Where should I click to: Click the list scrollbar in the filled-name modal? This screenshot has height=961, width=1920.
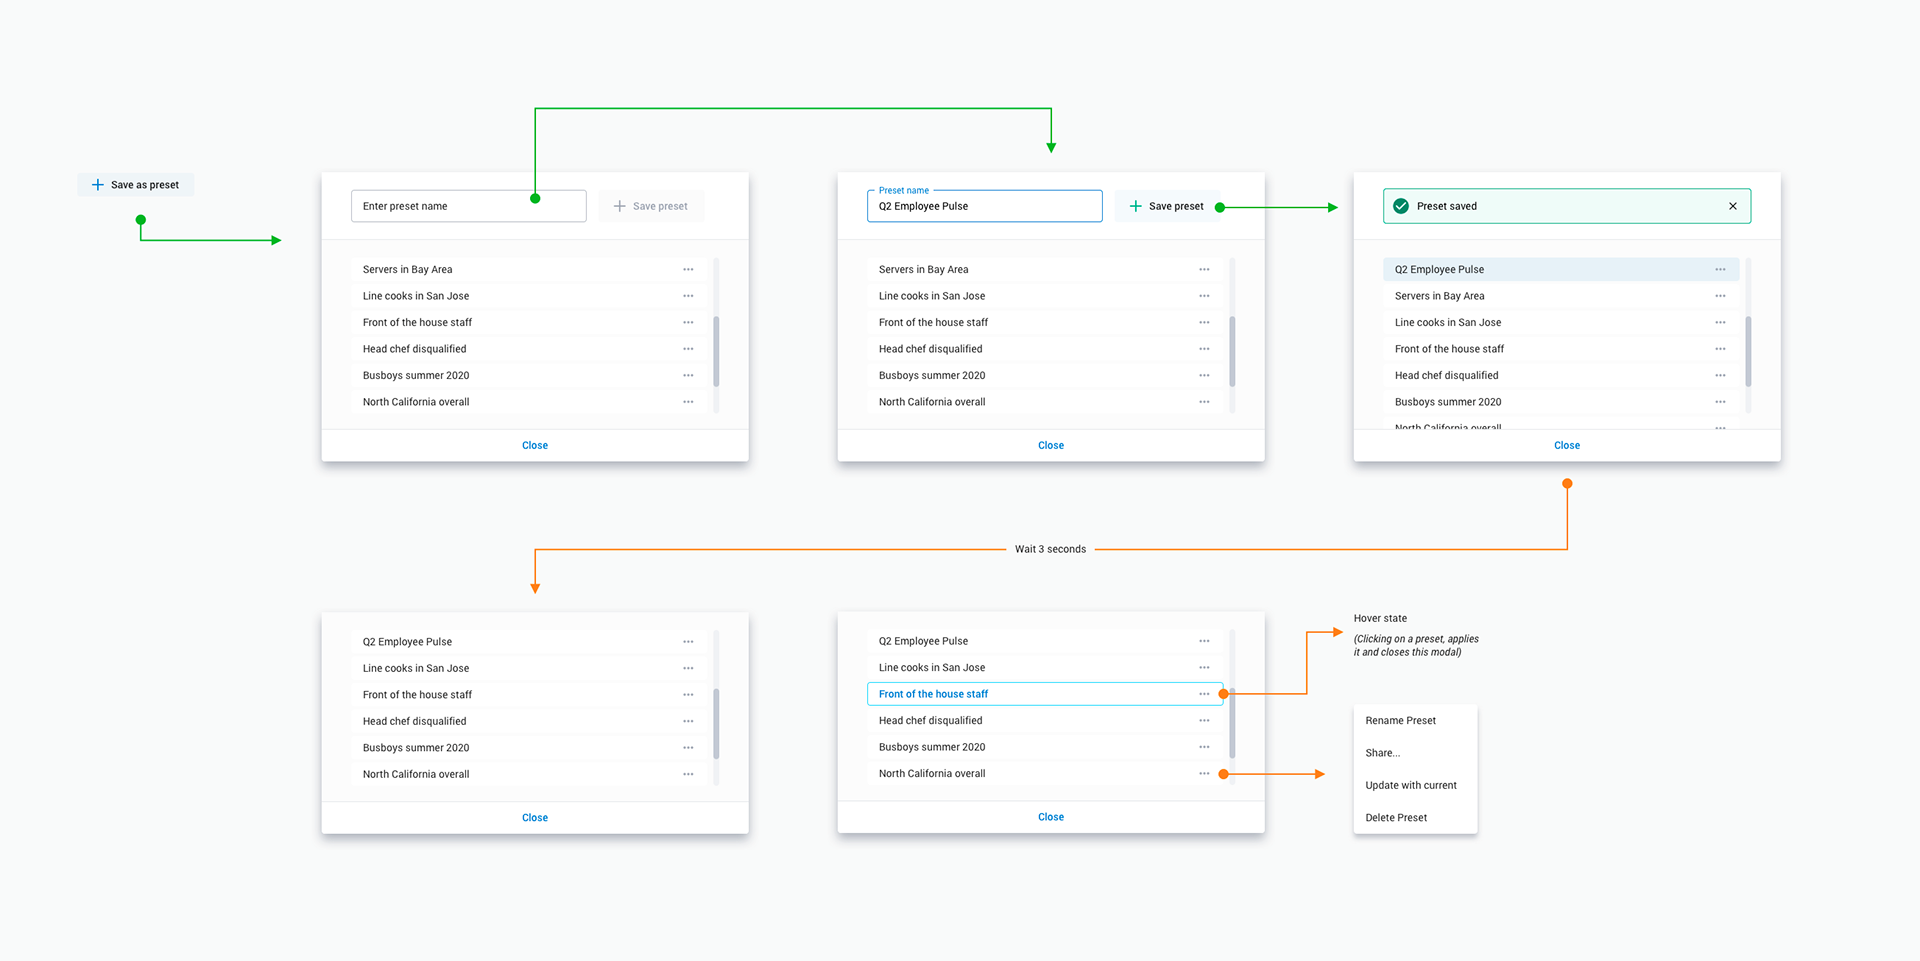tap(1232, 351)
